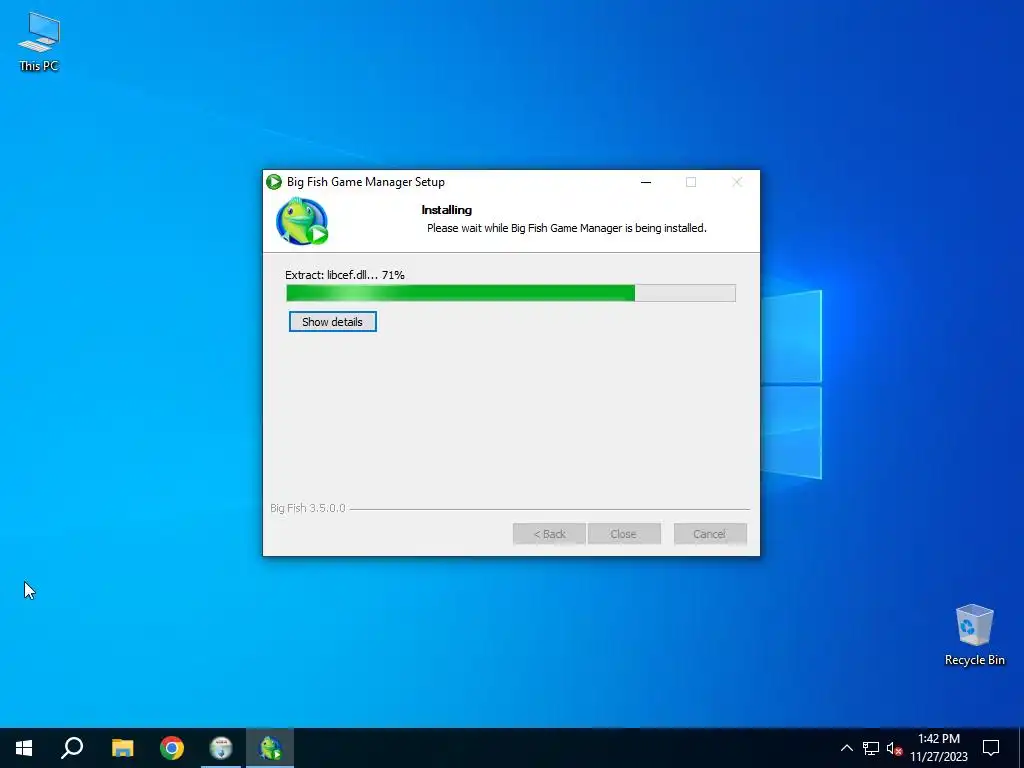Open File Explorer from the taskbar
1024x768 pixels.
[x=122, y=748]
